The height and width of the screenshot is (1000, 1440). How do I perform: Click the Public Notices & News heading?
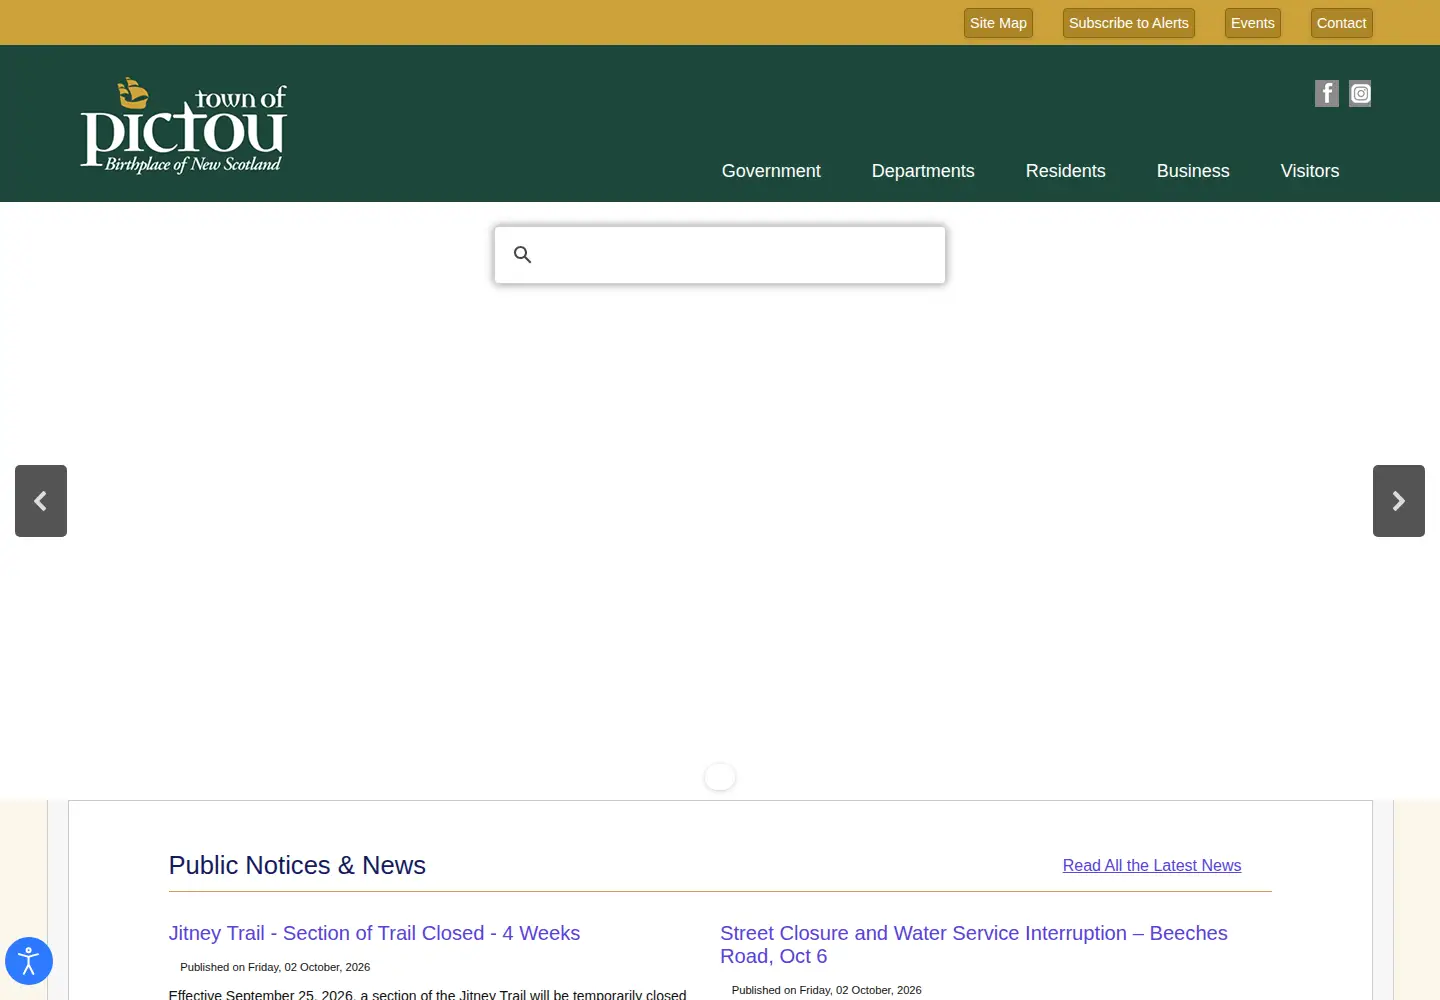[297, 865]
